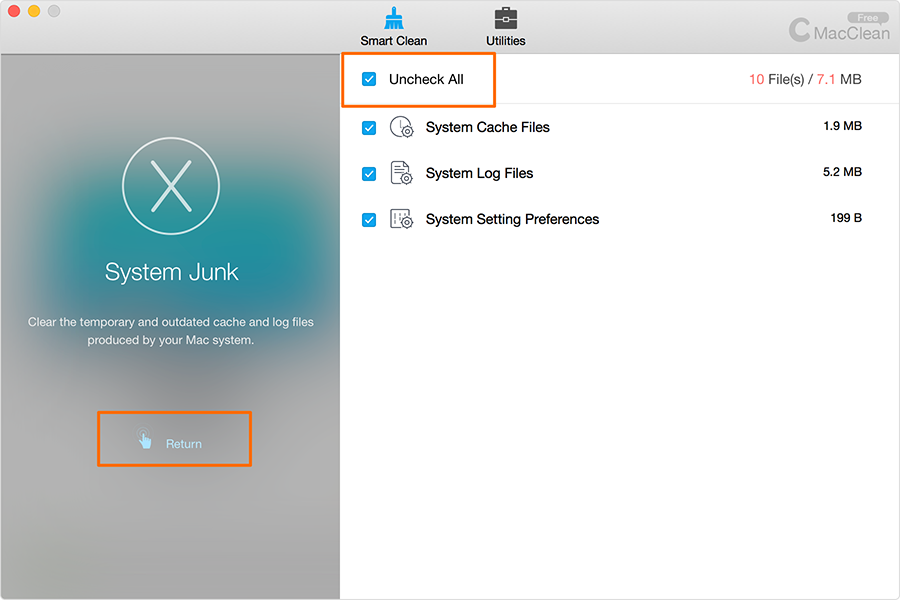Image resolution: width=900 pixels, height=600 pixels.
Task: Disable the System Setting Preferences checkbox
Action: pyautogui.click(x=369, y=219)
